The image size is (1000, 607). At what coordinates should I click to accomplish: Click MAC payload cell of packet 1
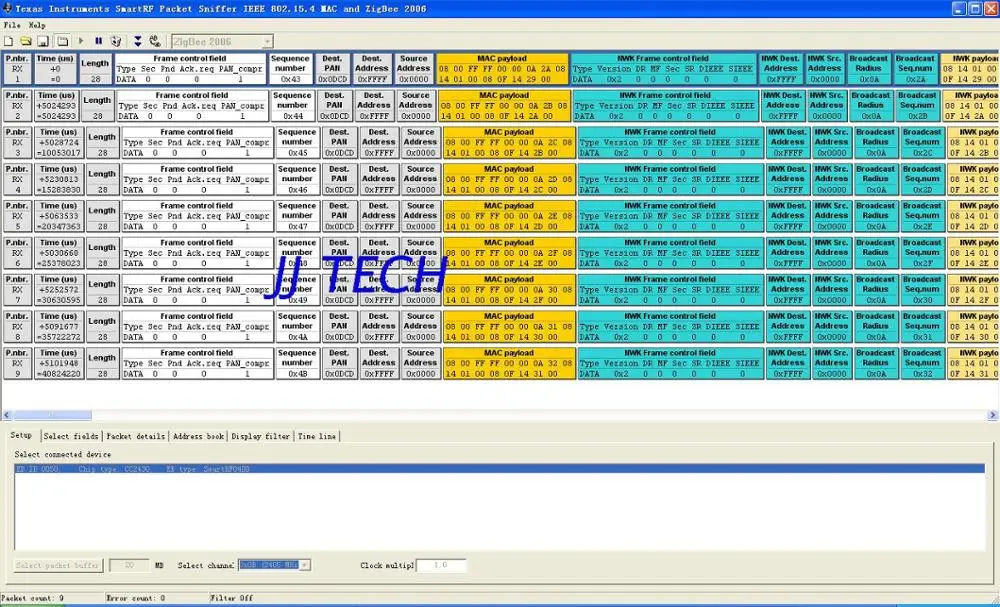502,69
